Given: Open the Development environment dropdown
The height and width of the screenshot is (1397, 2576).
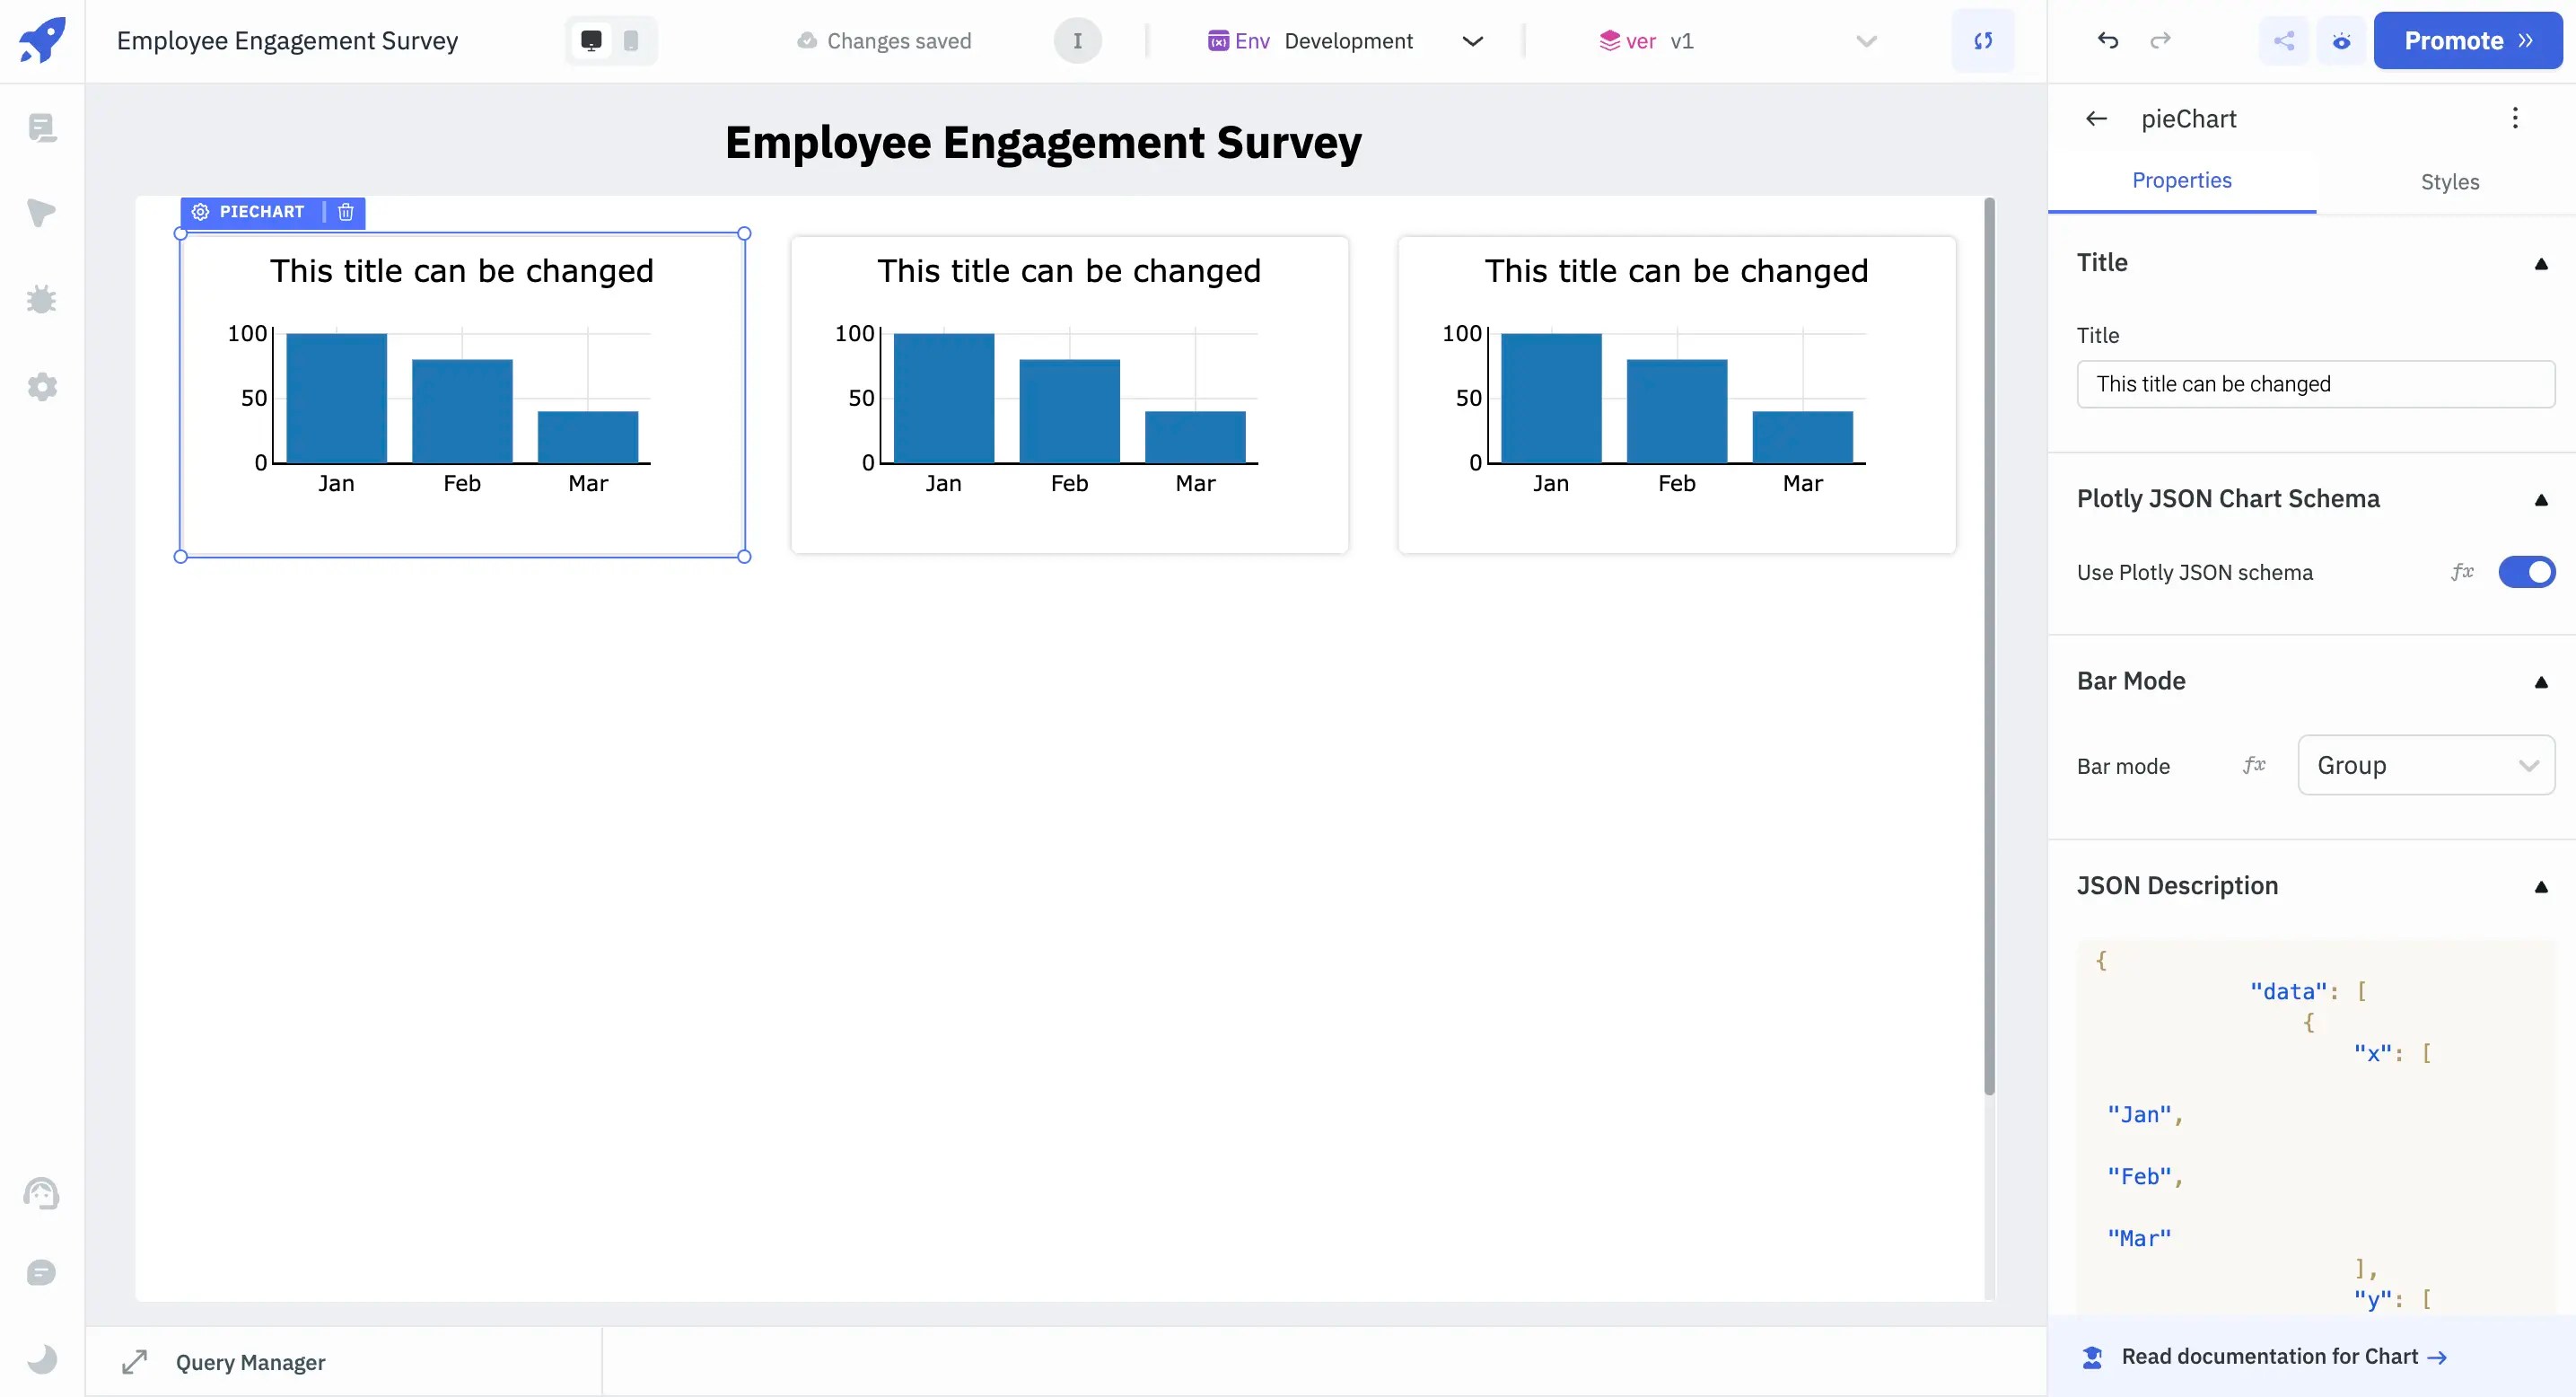Looking at the screenshot, I should click(x=1472, y=41).
